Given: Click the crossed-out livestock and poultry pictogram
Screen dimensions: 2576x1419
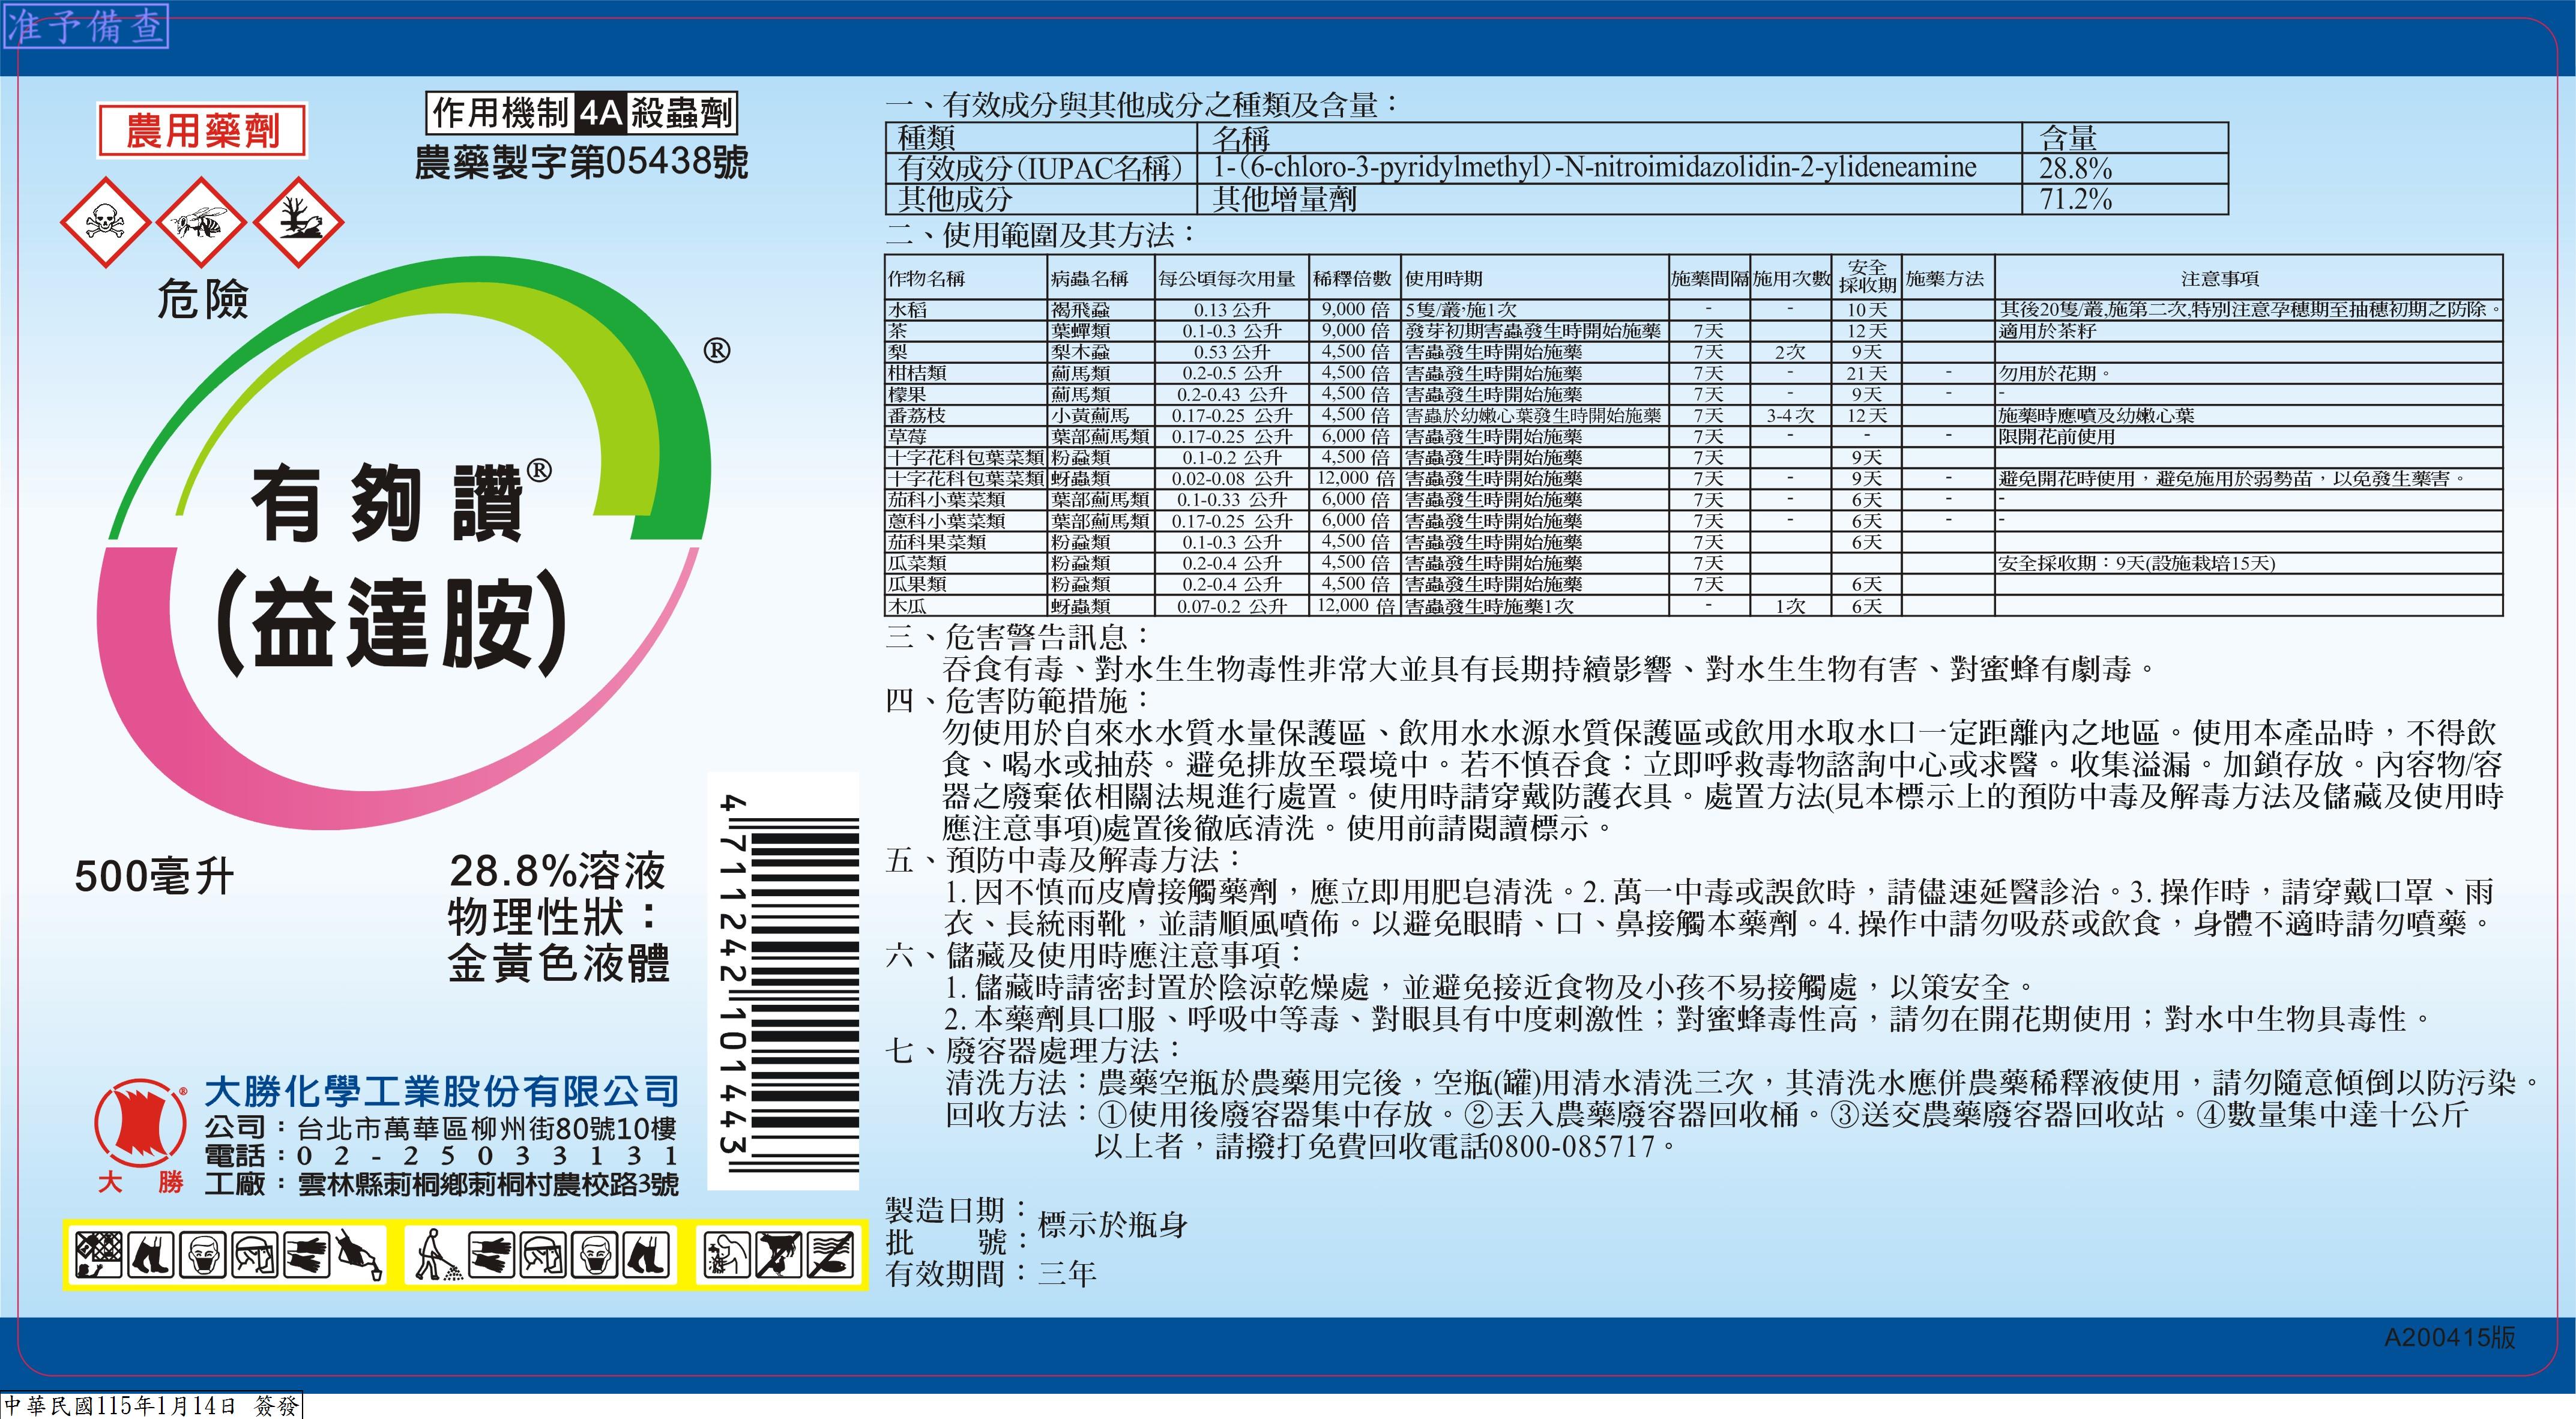Looking at the screenshot, I should tap(779, 1254).
